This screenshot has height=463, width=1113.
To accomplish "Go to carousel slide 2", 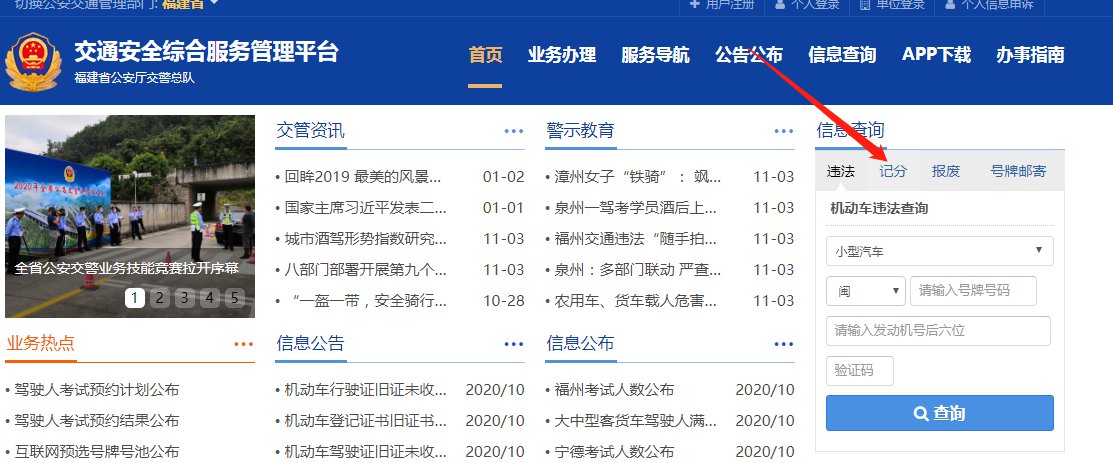I will click(160, 298).
